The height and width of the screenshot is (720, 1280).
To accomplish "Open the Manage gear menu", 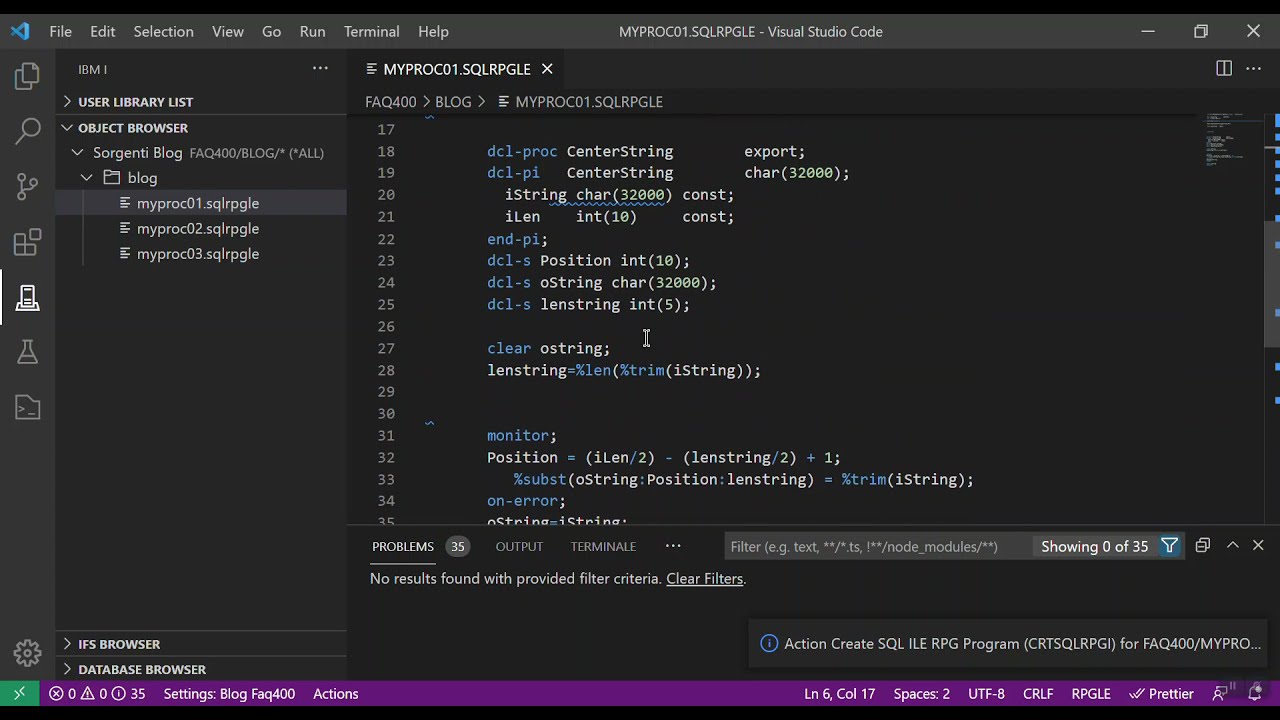I will click(x=27, y=652).
